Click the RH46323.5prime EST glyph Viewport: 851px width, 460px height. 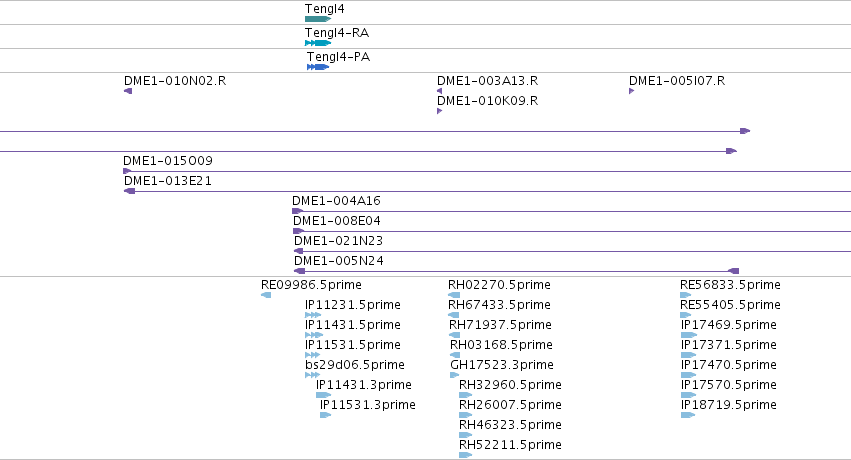pyautogui.click(x=466, y=435)
